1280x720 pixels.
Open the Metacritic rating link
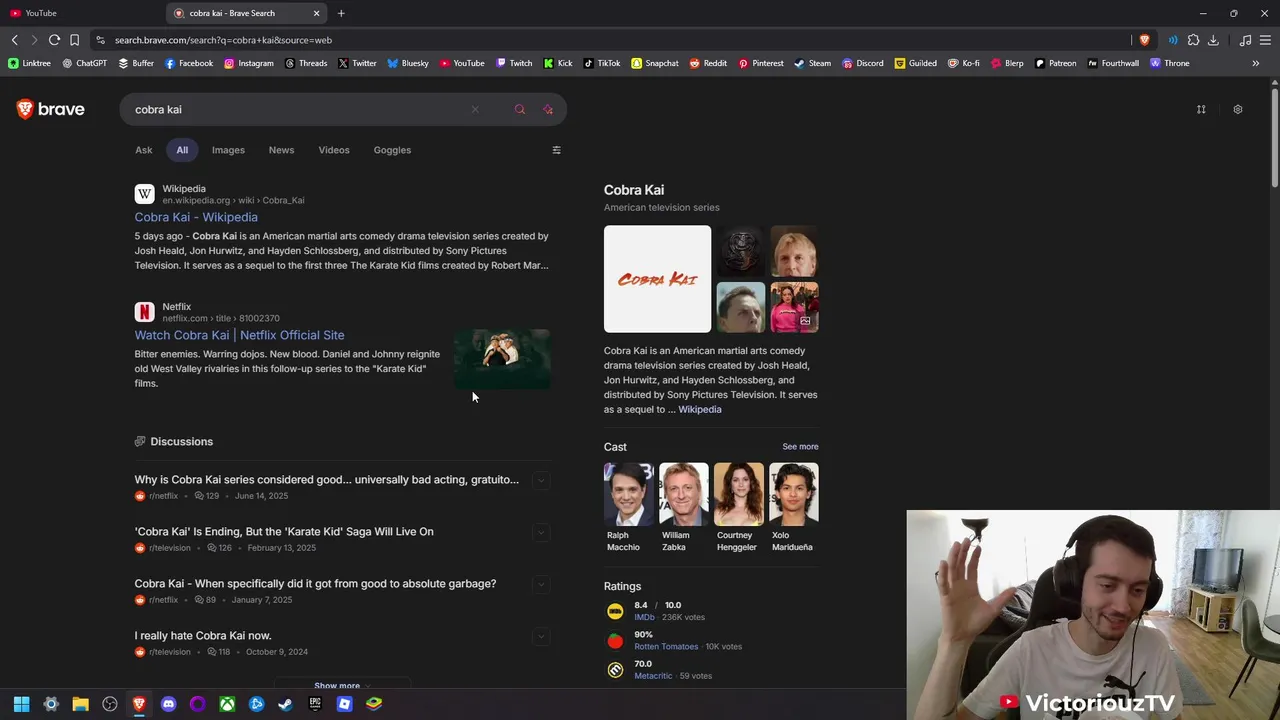coord(653,676)
